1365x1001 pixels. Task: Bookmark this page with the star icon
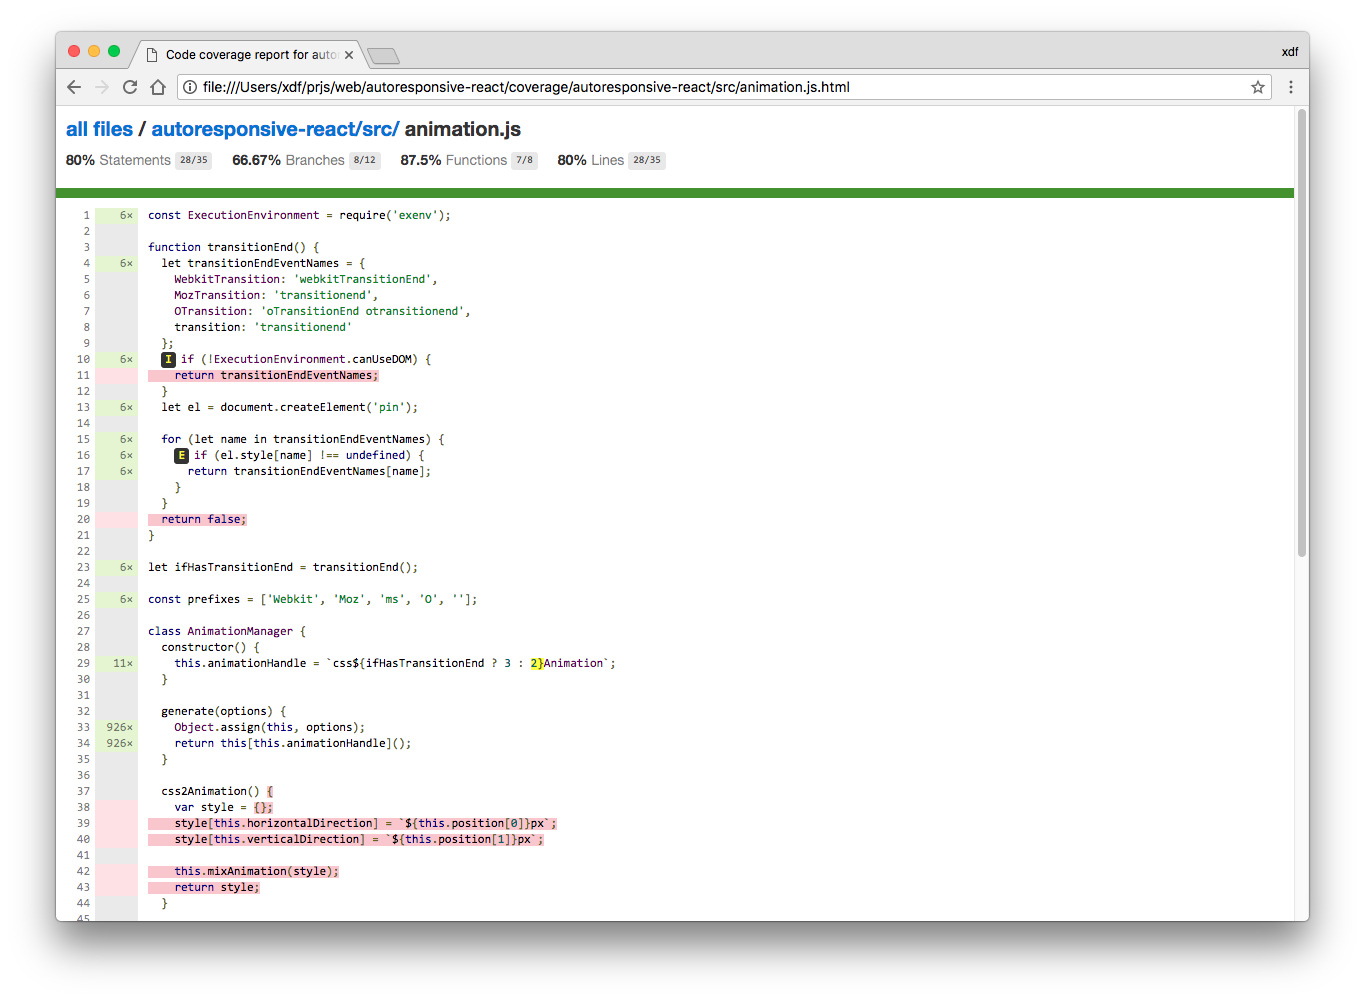[x=1257, y=87]
